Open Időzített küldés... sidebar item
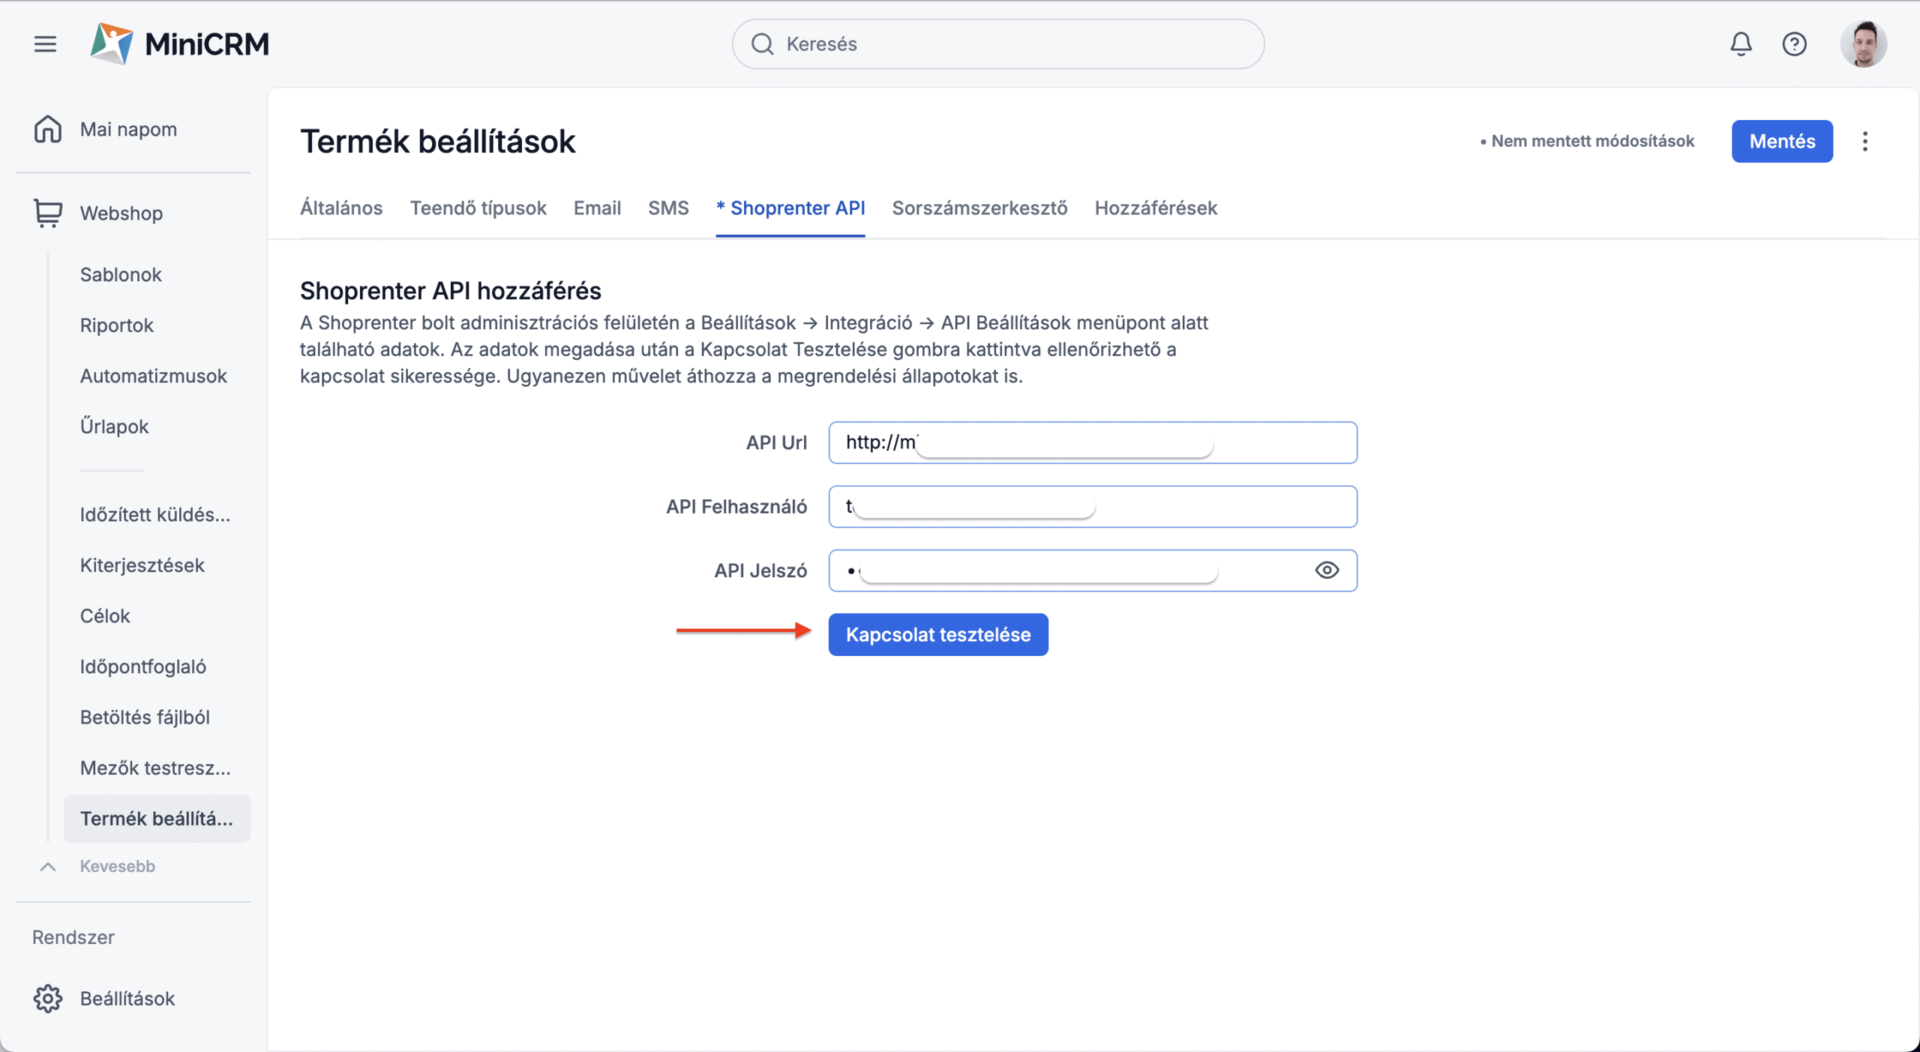The height and width of the screenshot is (1052, 1920). tap(155, 514)
